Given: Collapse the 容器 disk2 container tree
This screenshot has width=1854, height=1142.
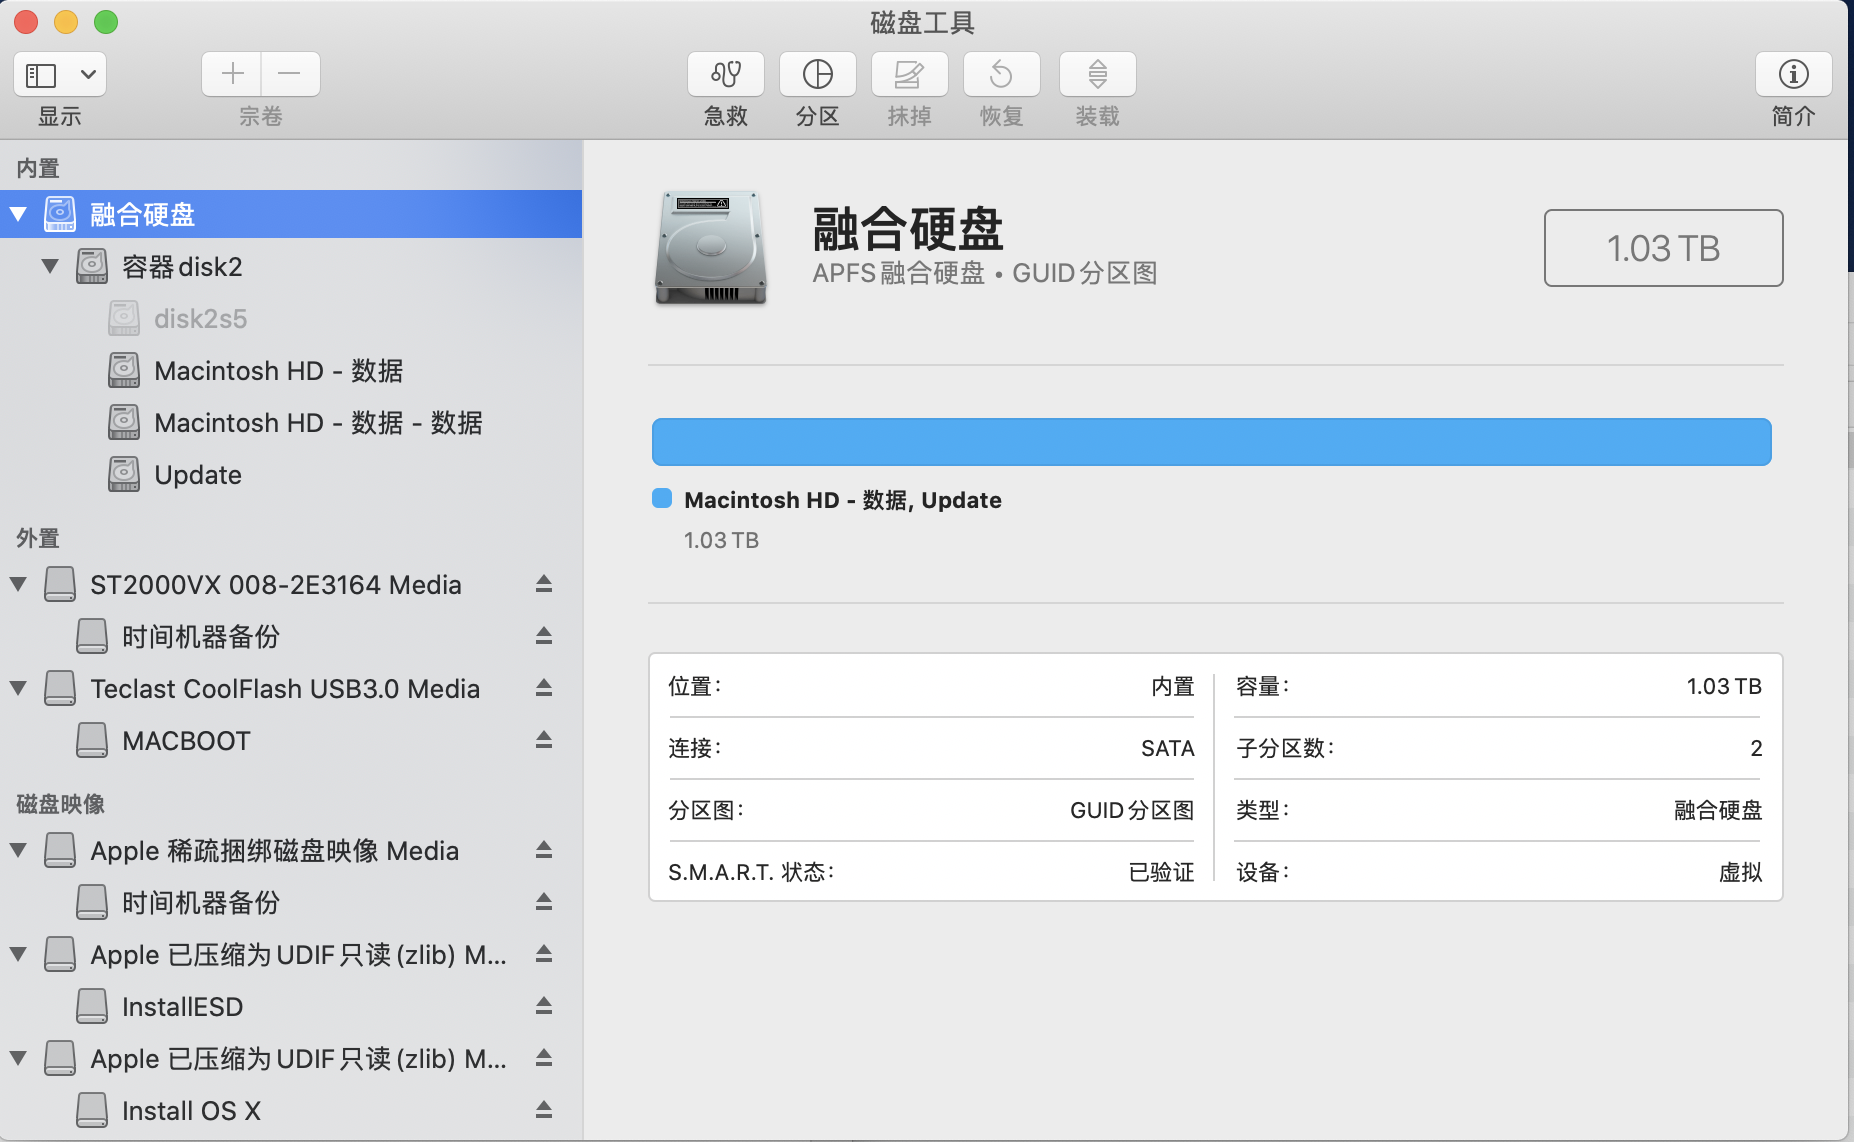Looking at the screenshot, I should (50, 266).
